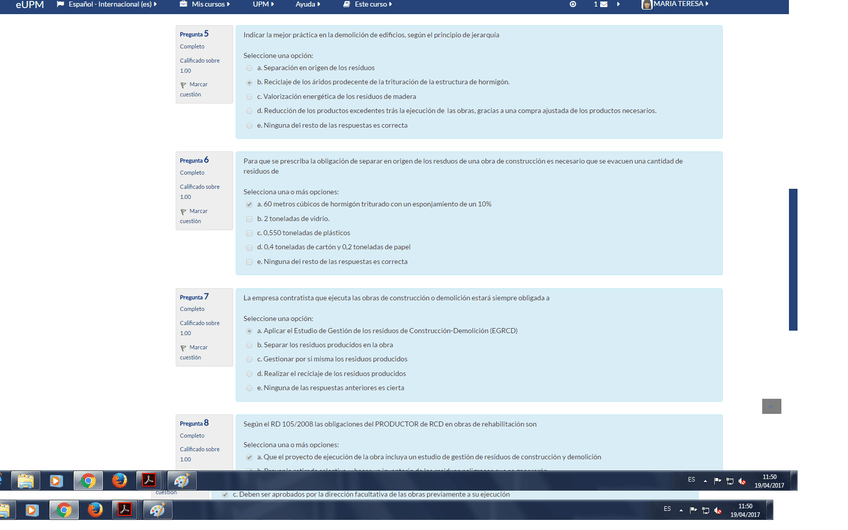Click the MARIA TERESA user avatar picture
Image resolution: width=848 pixels, height=530 pixels.
646,5
